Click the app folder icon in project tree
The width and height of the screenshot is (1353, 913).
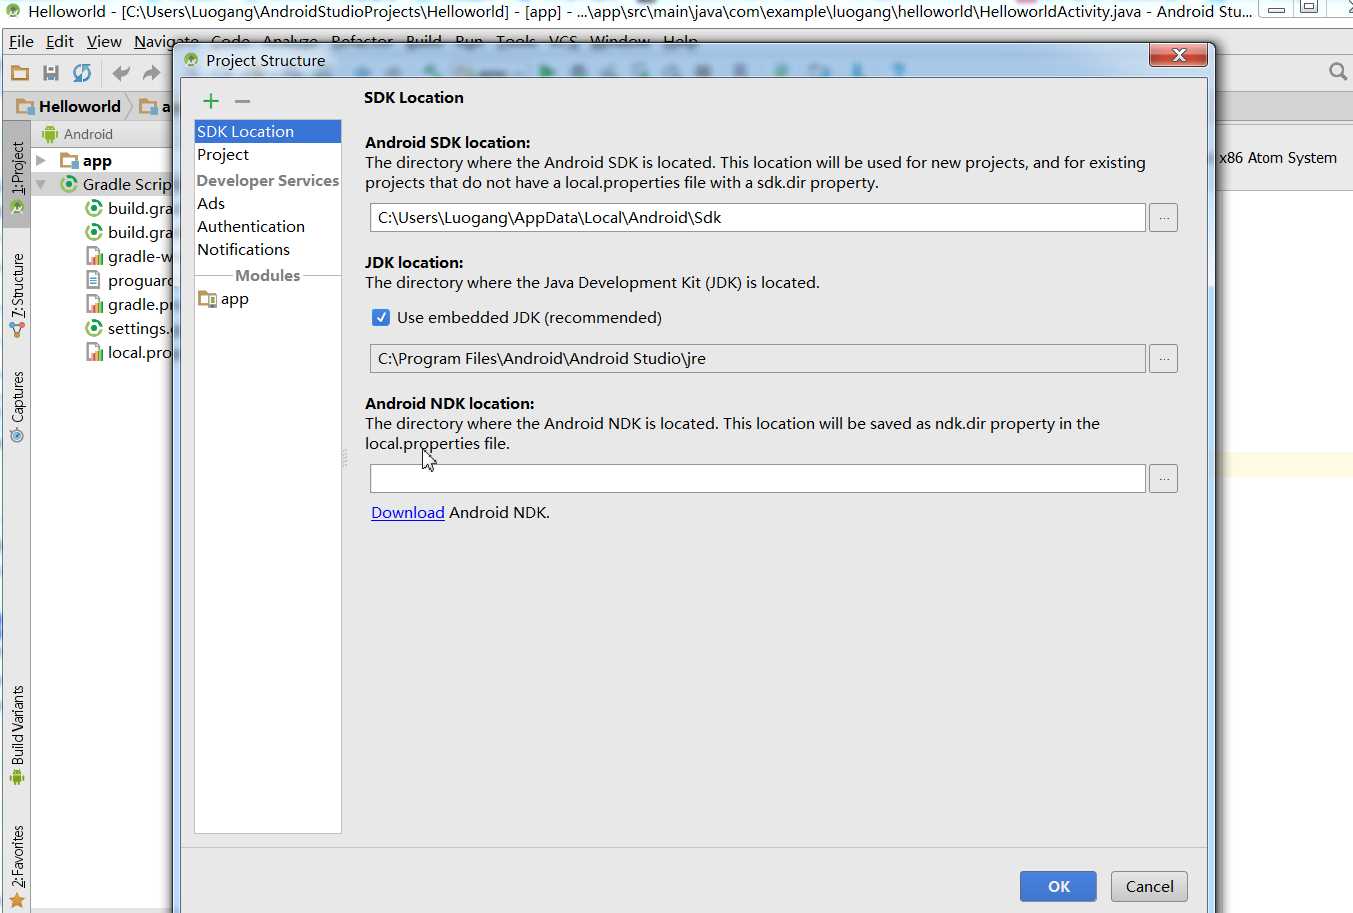pos(69,161)
